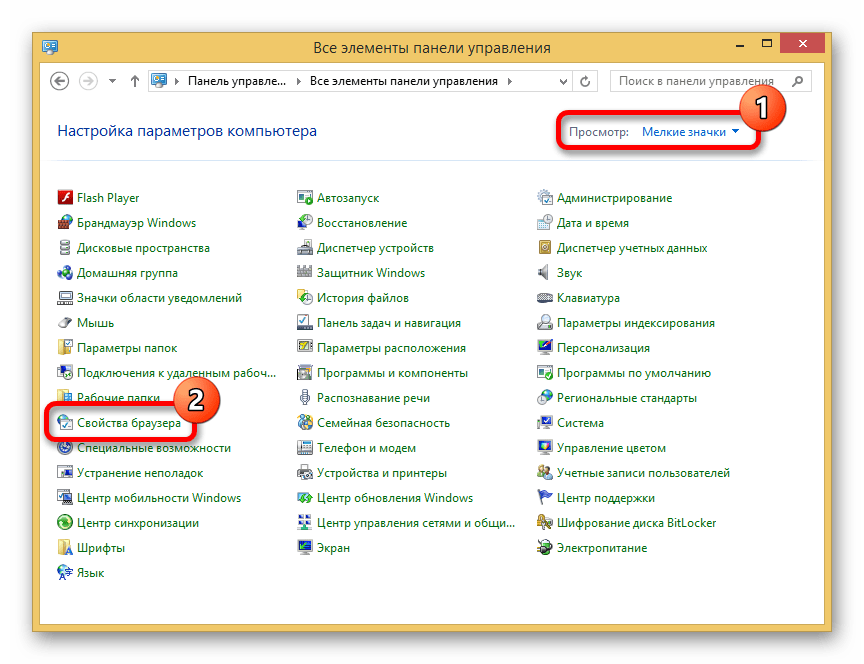Open the Центр обновления Windows link
The image size is (864, 664).
tap(395, 498)
